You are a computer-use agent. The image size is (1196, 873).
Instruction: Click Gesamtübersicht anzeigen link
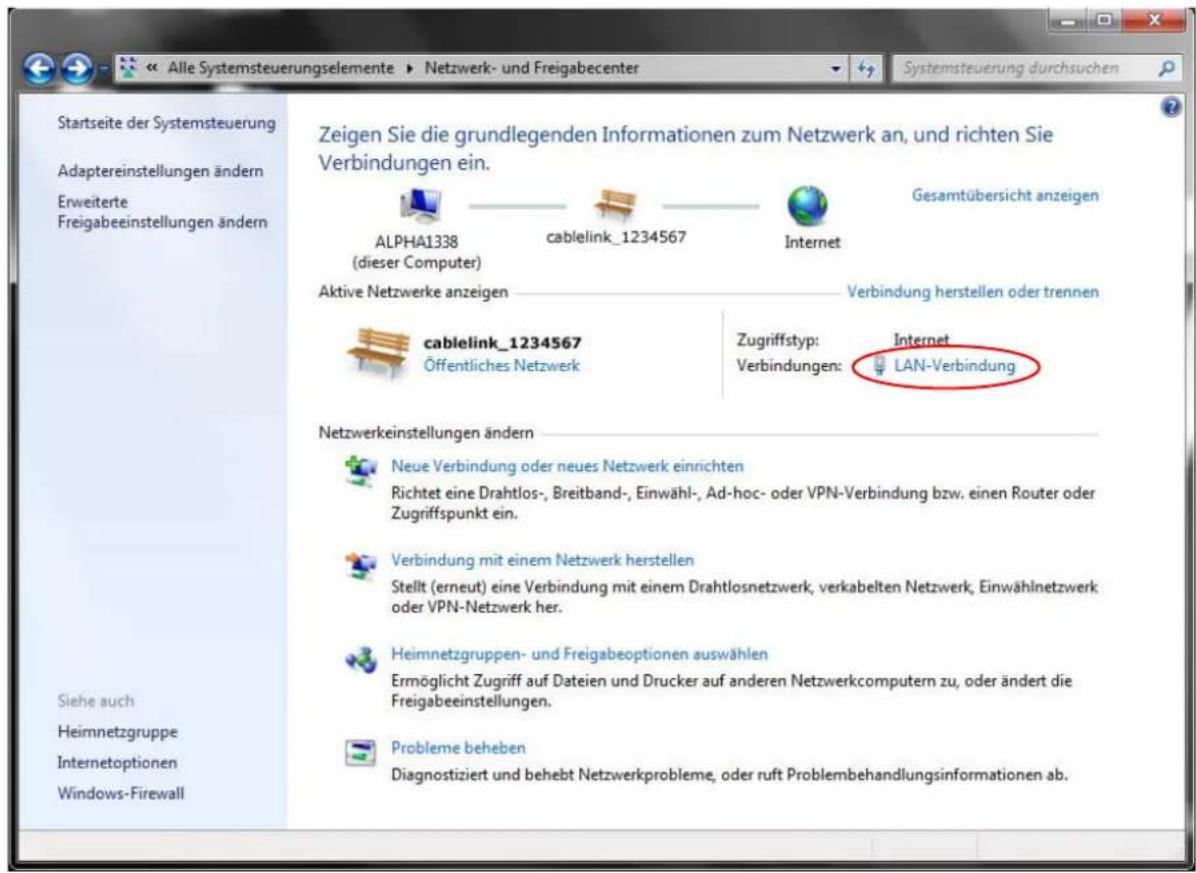1005,195
